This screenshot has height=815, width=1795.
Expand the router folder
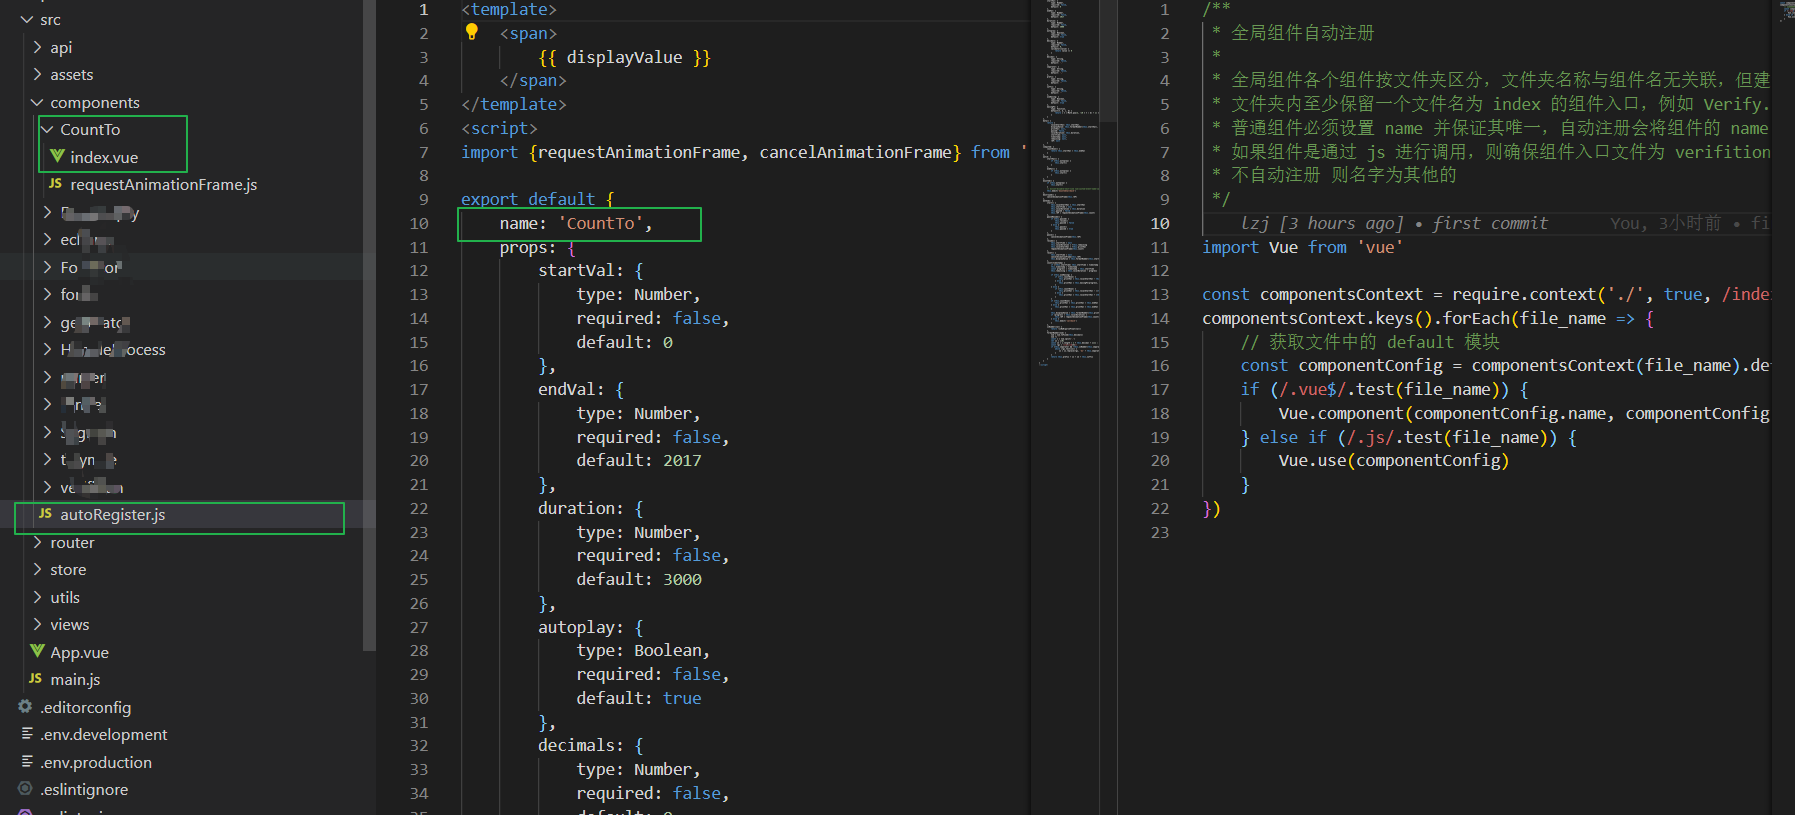pos(37,542)
